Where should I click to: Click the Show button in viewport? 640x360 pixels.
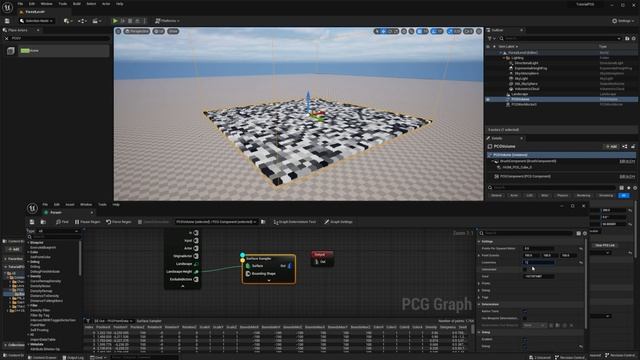click(x=173, y=31)
